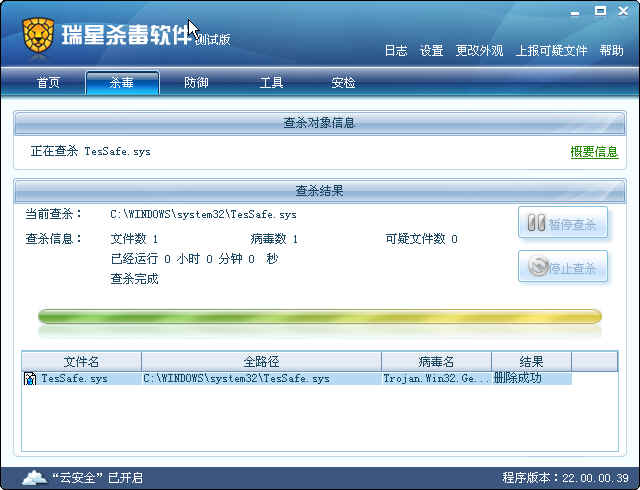Click the 测试版 label by the title
This screenshot has height=490, width=640.
click(x=213, y=40)
